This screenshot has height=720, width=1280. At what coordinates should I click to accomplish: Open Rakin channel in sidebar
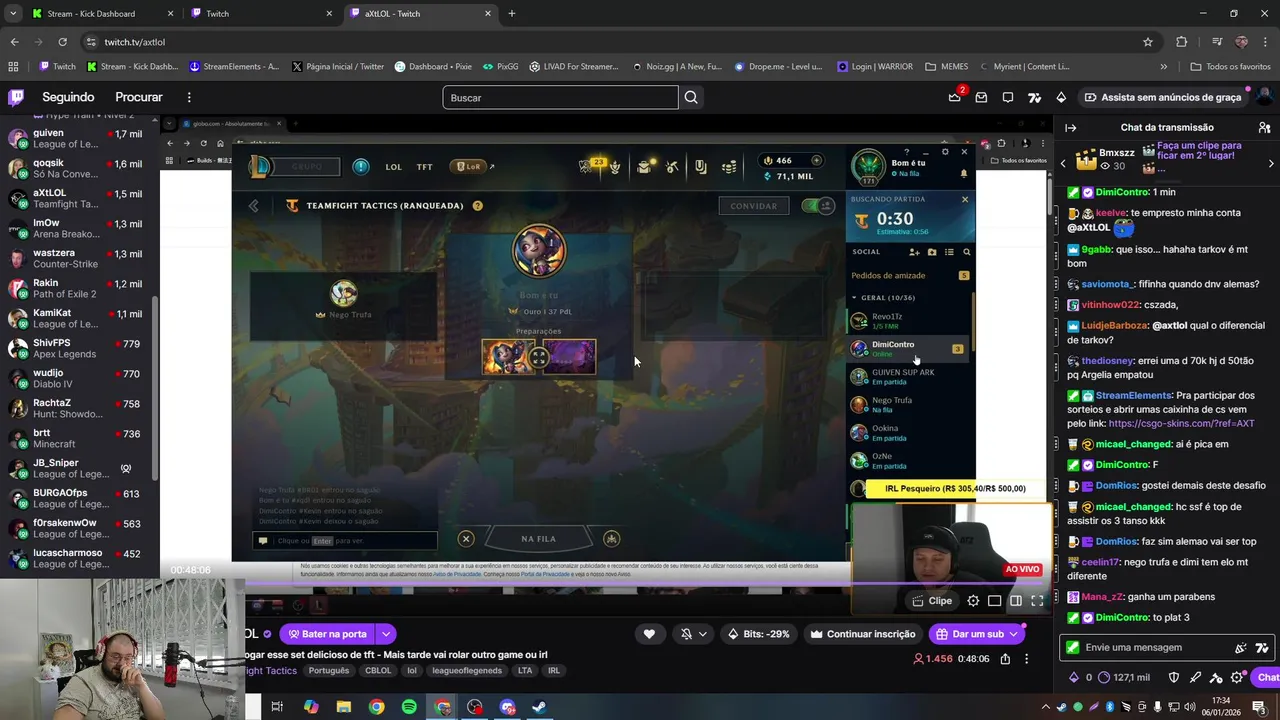[x=79, y=288]
